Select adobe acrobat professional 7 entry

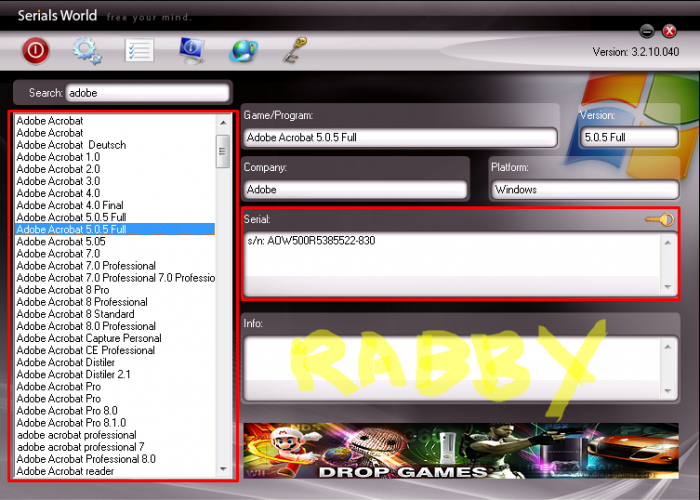click(x=115, y=447)
